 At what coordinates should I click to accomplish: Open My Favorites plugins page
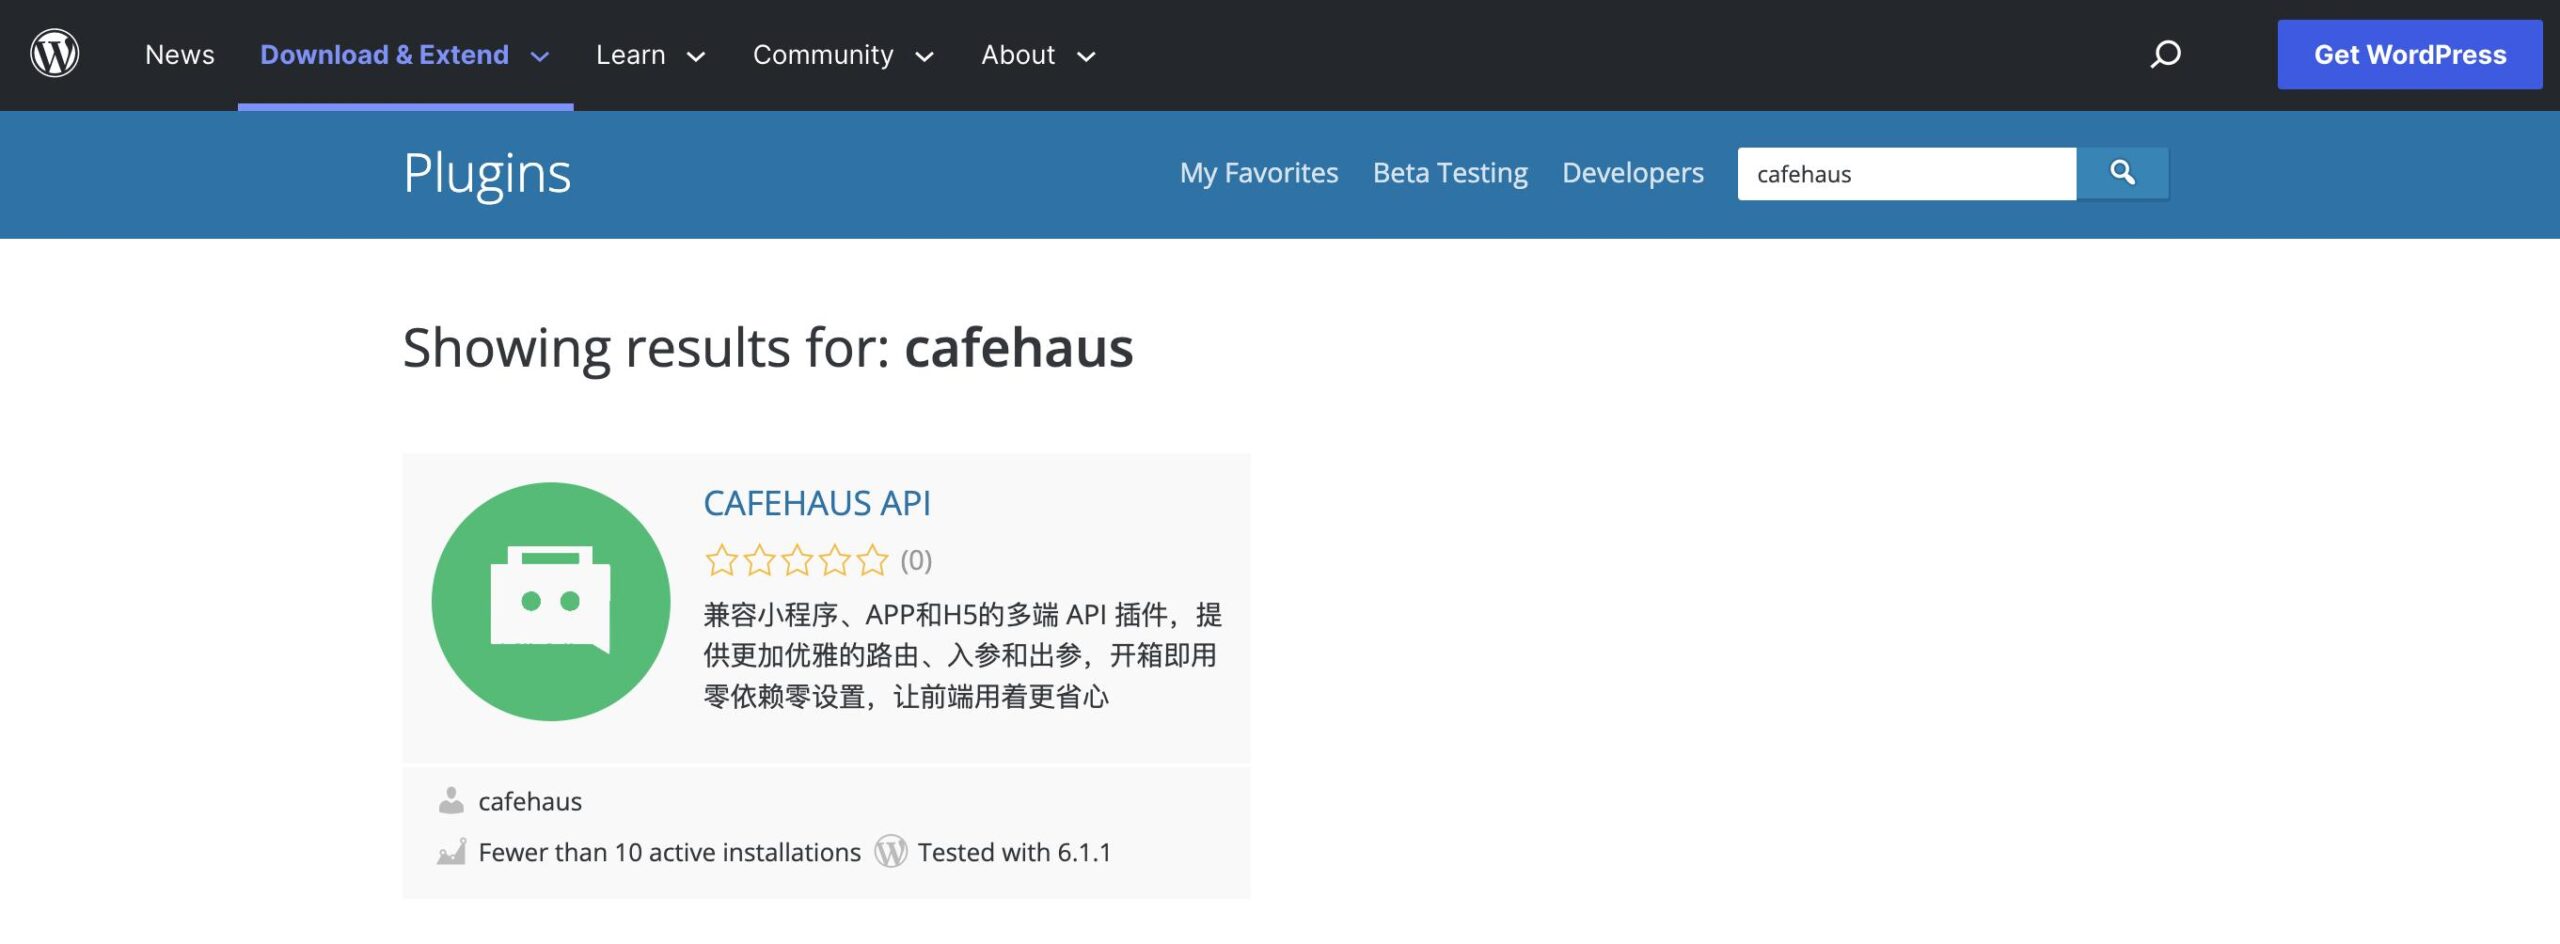1258,173
